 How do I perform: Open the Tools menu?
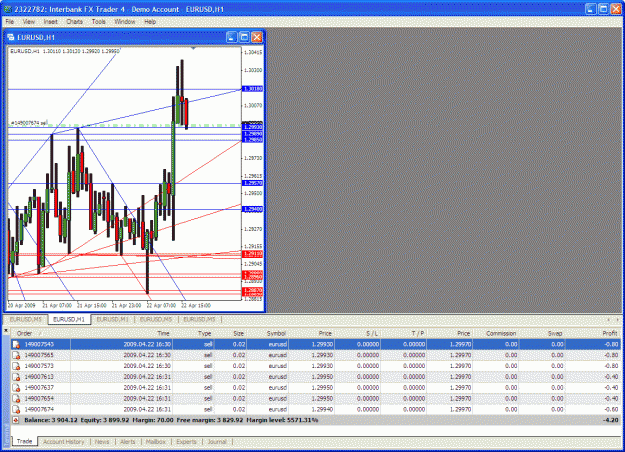pos(98,22)
